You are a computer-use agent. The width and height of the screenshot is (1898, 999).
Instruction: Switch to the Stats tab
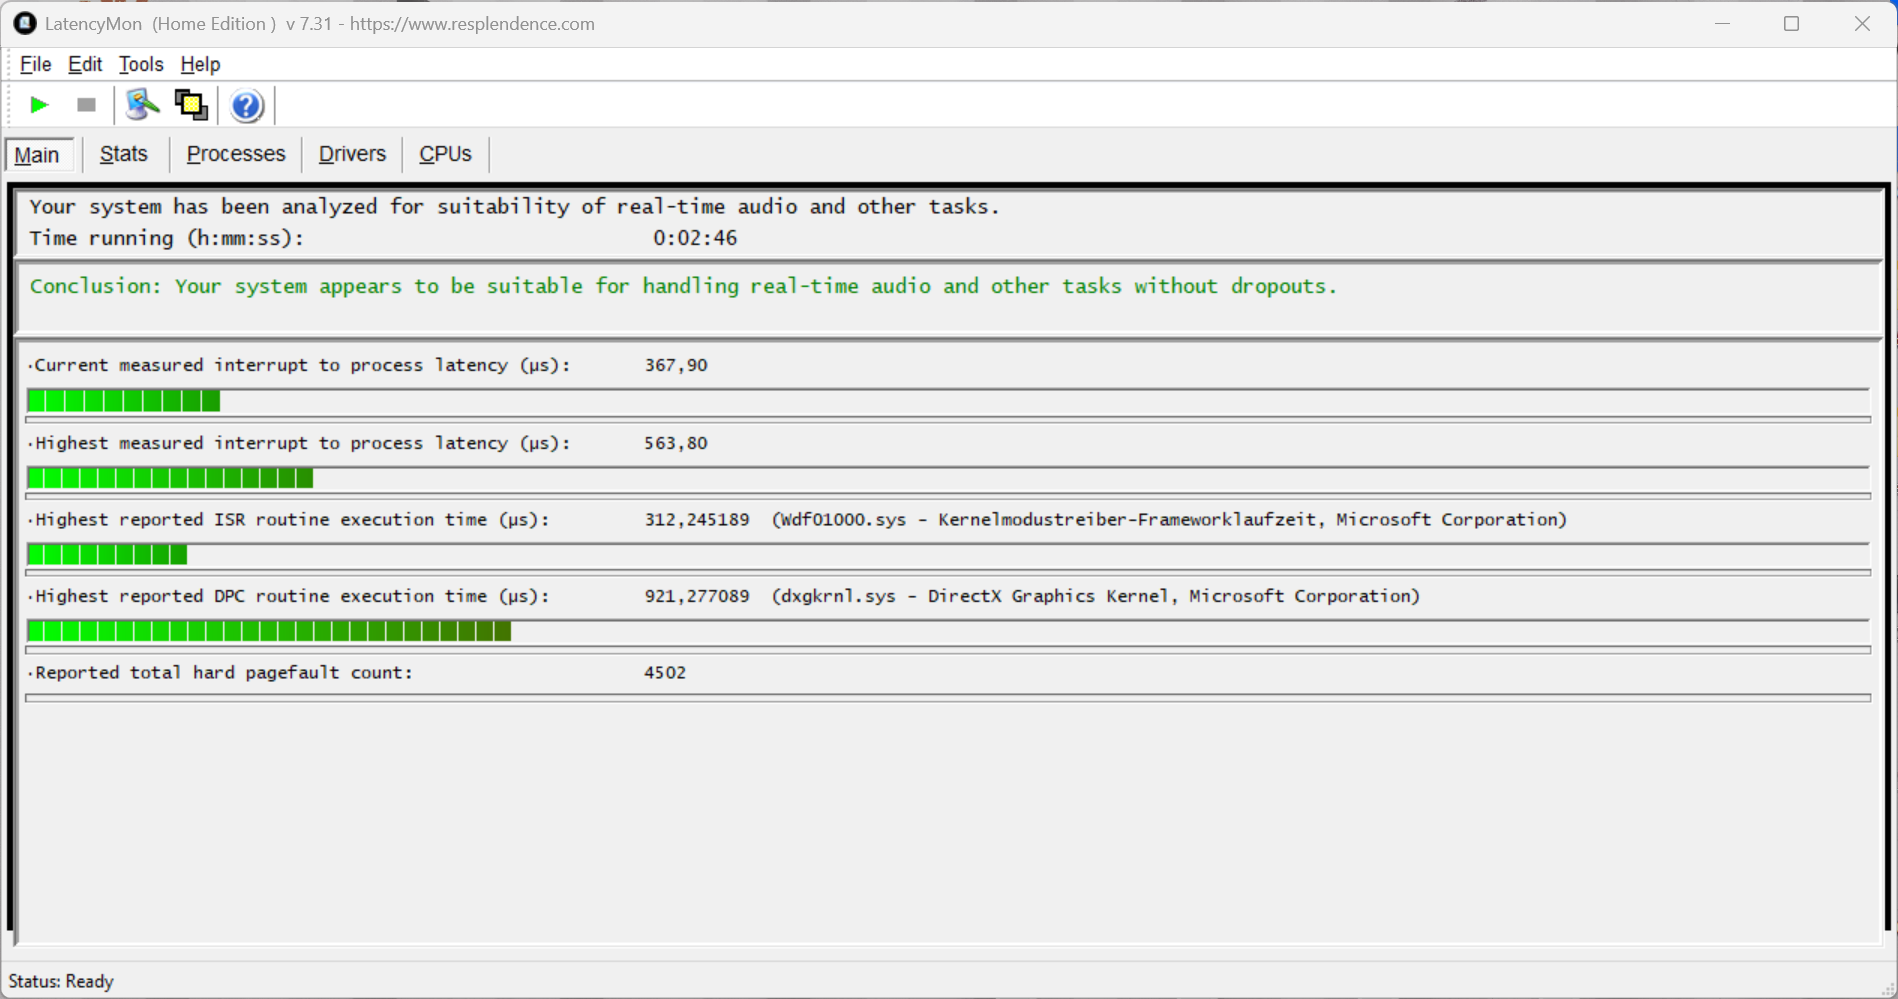coord(124,154)
